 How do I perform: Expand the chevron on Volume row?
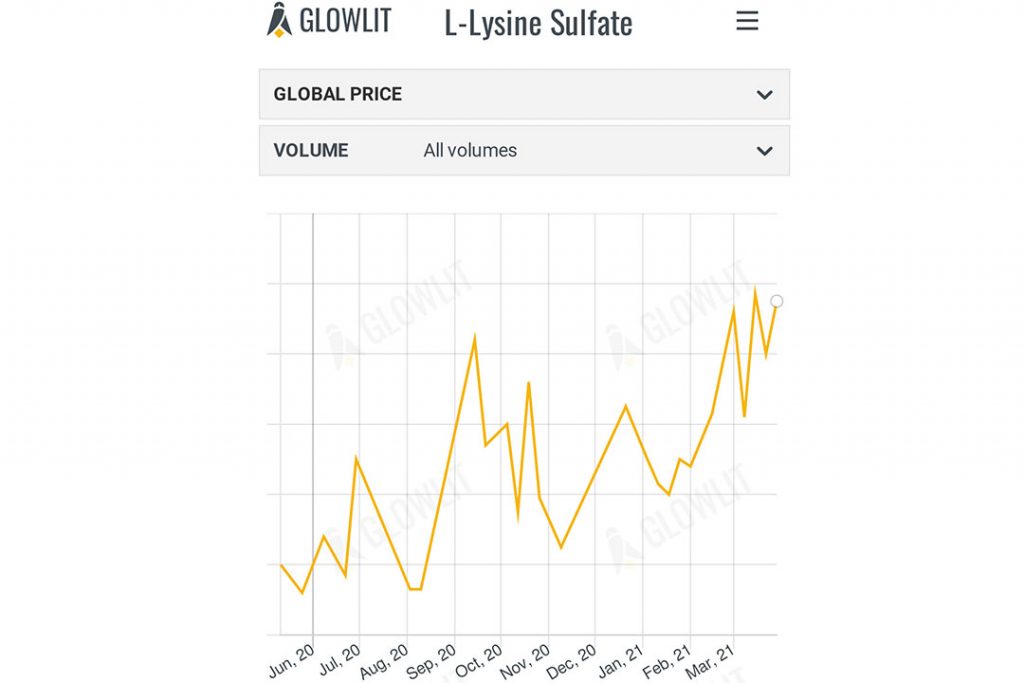click(764, 151)
